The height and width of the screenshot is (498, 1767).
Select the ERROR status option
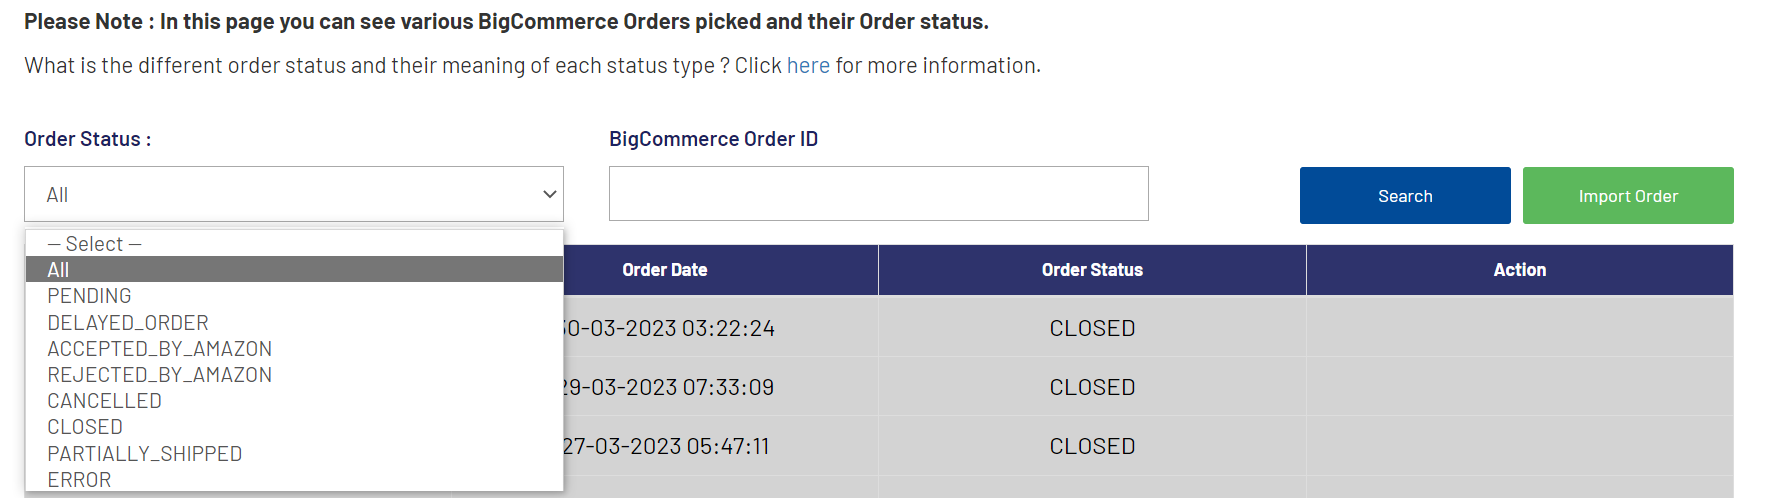[80, 480]
